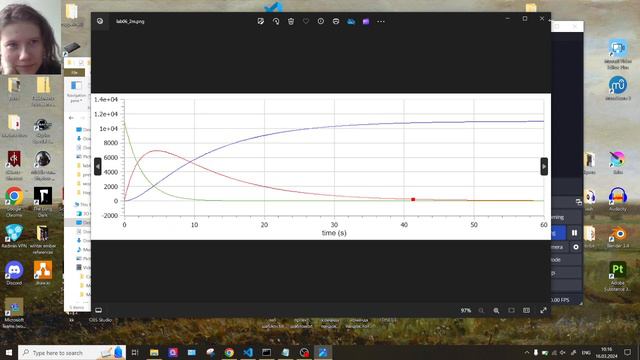Open the draw.io desktop shortcut
The image size is (640, 360).
tap(43, 273)
